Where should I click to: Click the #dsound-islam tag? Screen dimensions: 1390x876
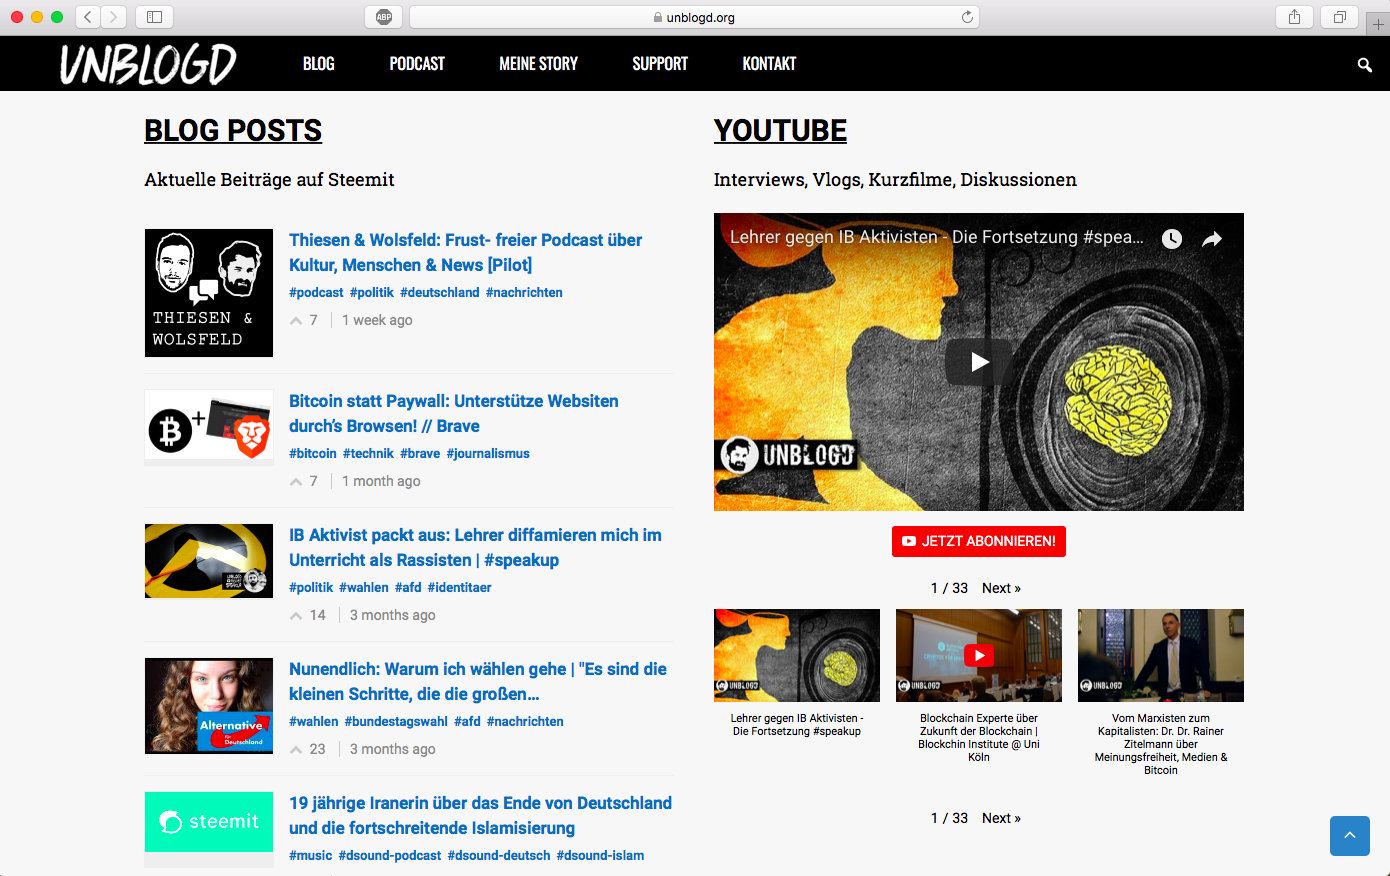[x=600, y=856]
